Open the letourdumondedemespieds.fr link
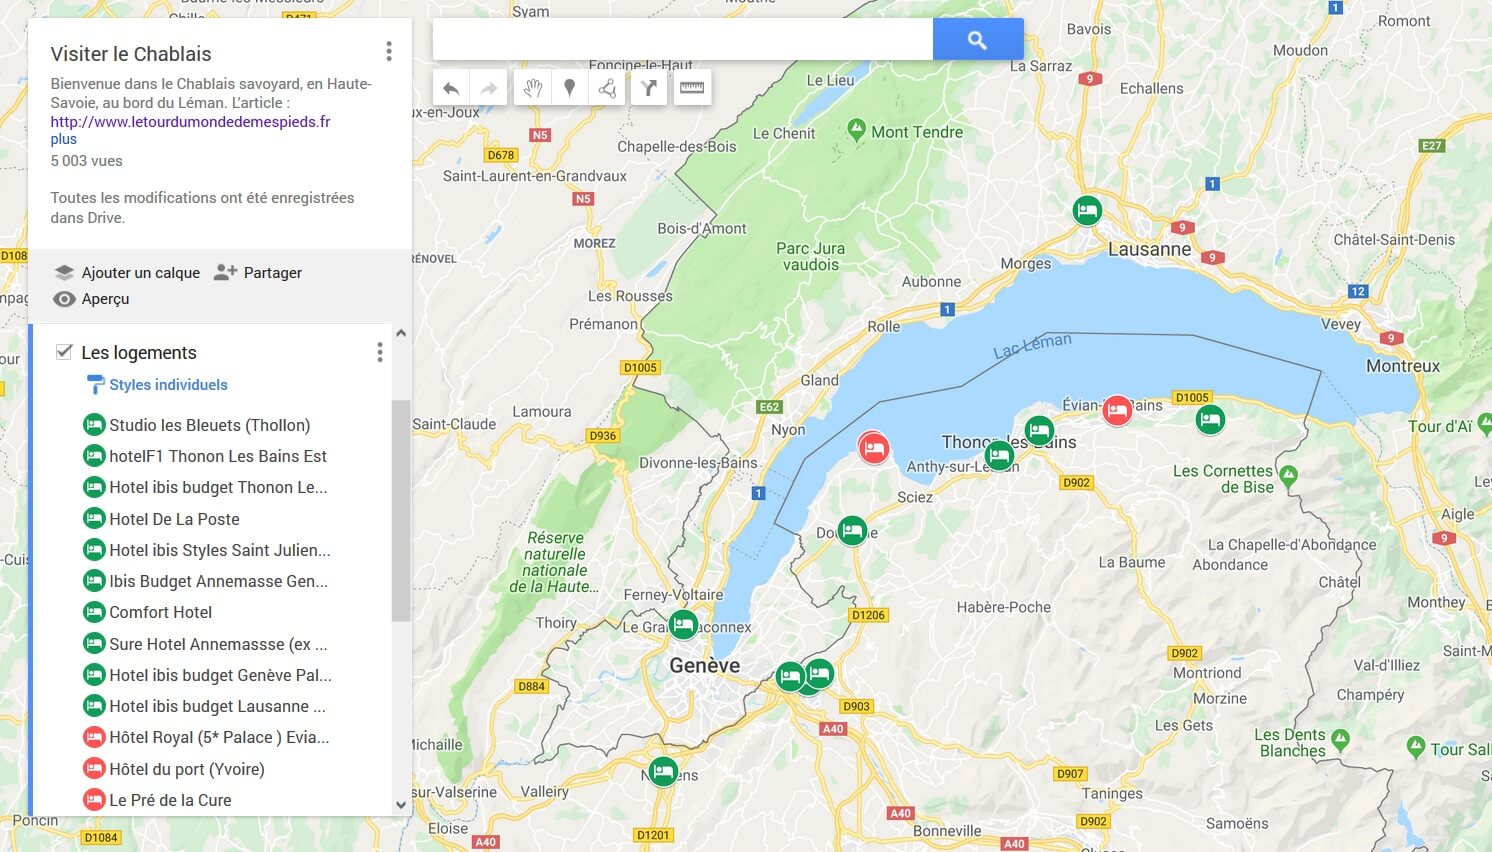The image size is (1492, 852). pyautogui.click(x=190, y=122)
